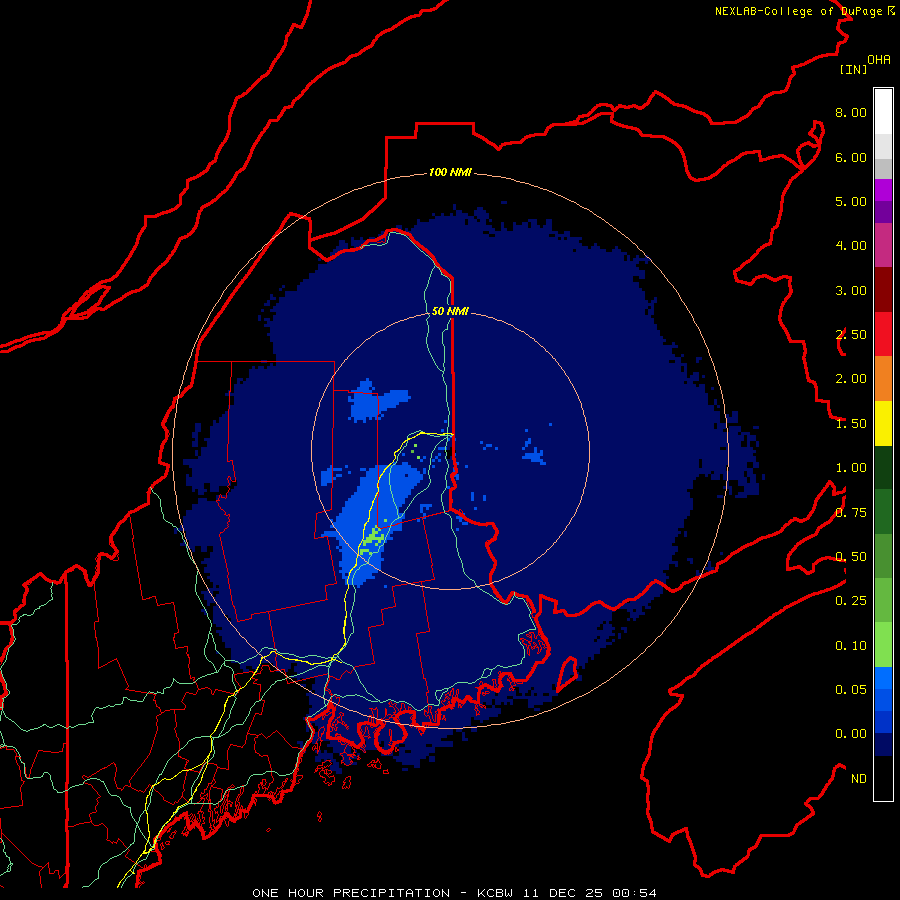
Task: Select the orange swatch in the color scale
Action: tap(883, 379)
